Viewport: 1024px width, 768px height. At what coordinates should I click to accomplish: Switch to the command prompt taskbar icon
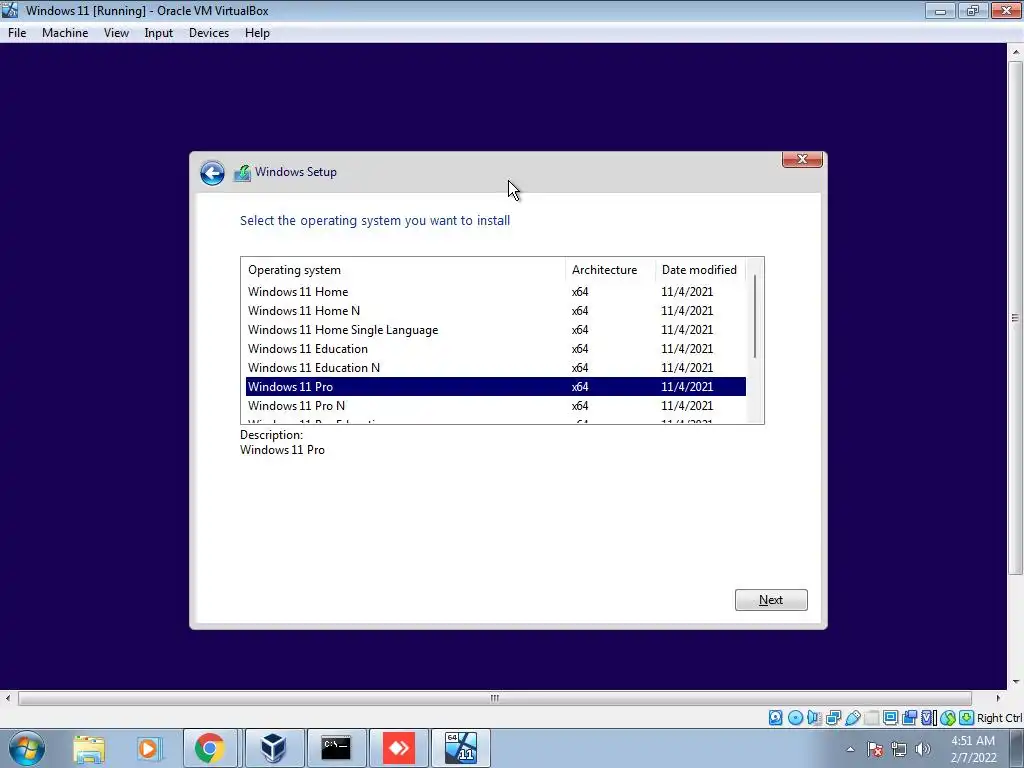(336, 748)
